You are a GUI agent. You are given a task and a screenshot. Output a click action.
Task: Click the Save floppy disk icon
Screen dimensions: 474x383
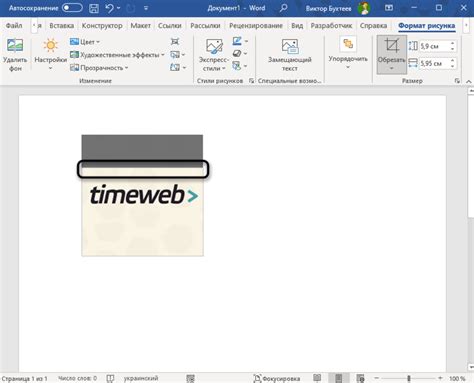[94, 8]
